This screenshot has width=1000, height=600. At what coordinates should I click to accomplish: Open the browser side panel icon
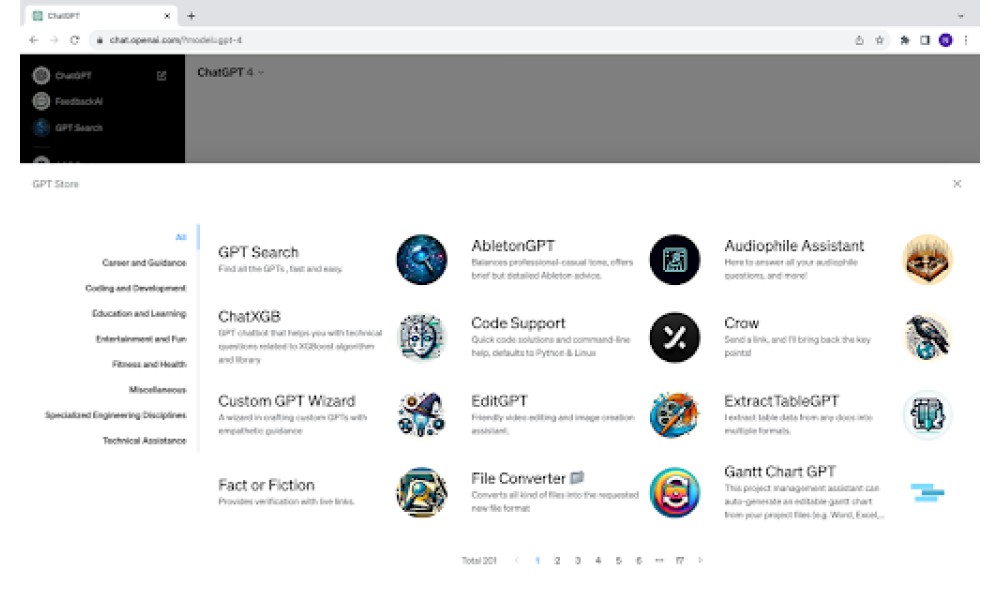tap(925, 40)
